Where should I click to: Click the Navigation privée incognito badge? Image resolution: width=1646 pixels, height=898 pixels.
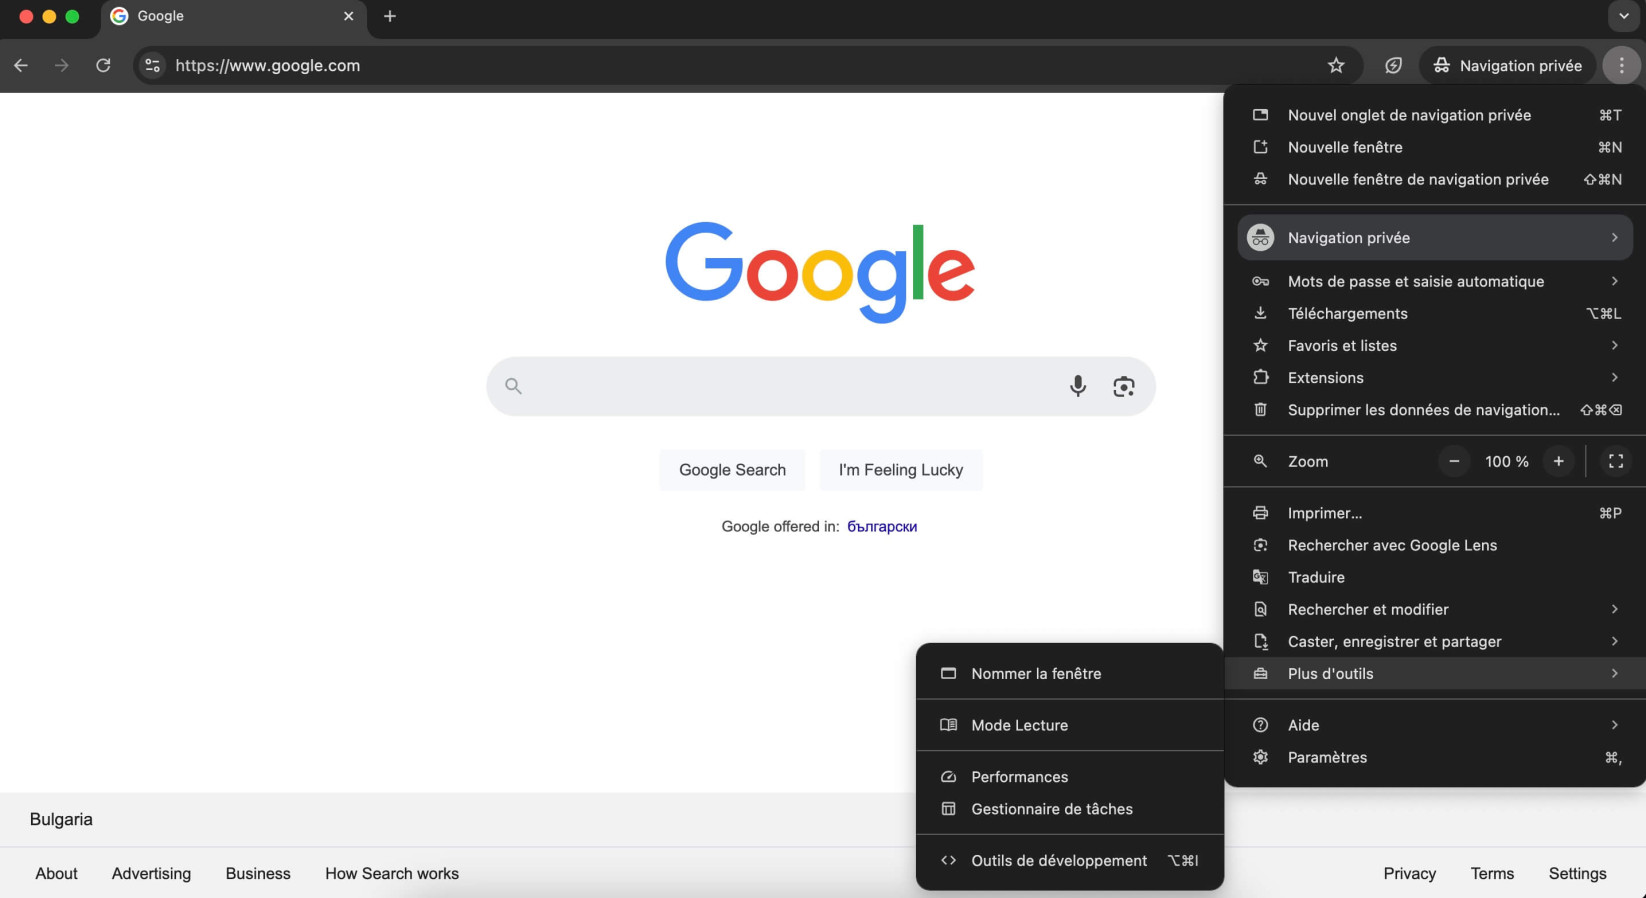pyautogui.click(x=1507, y=65)
